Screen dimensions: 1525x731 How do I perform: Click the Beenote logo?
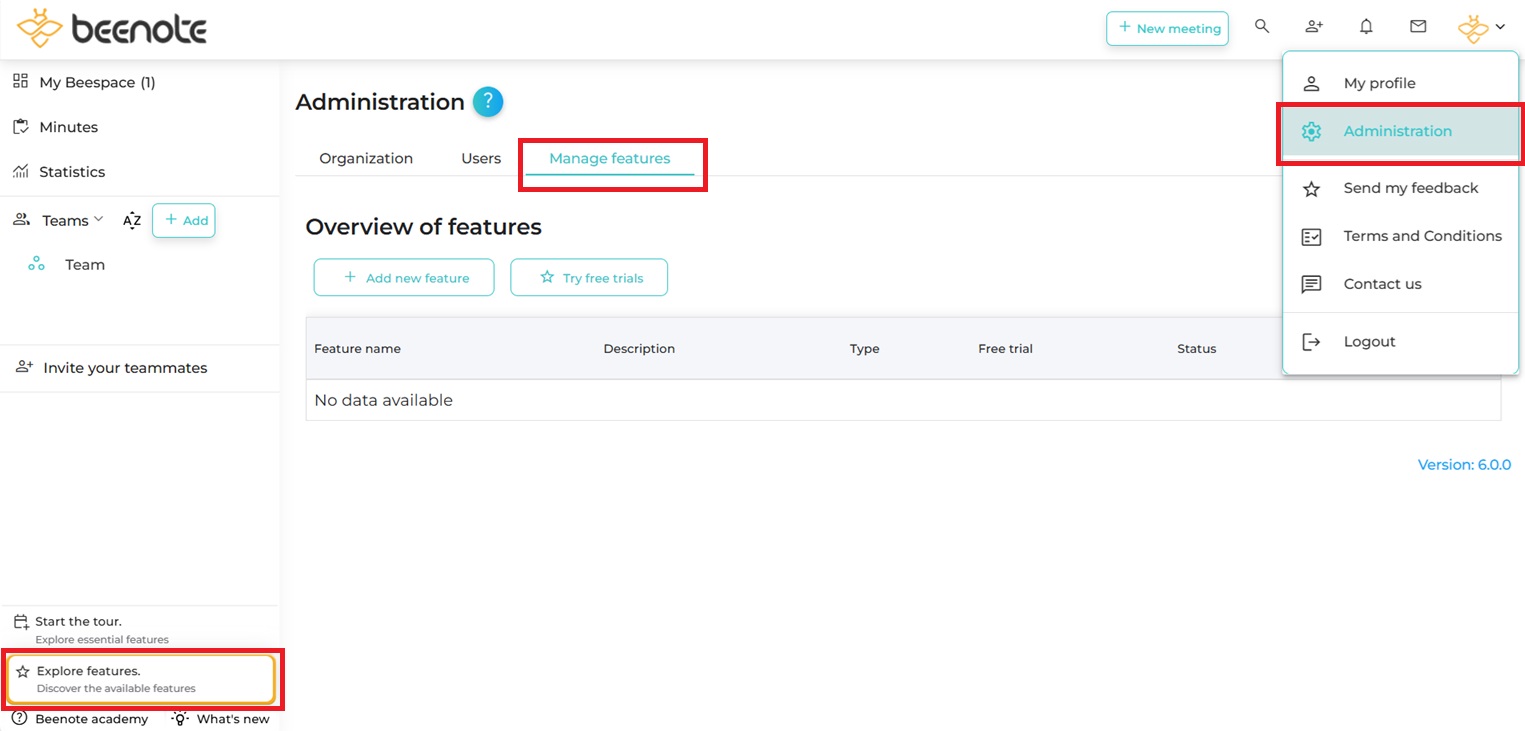point(112,29)
